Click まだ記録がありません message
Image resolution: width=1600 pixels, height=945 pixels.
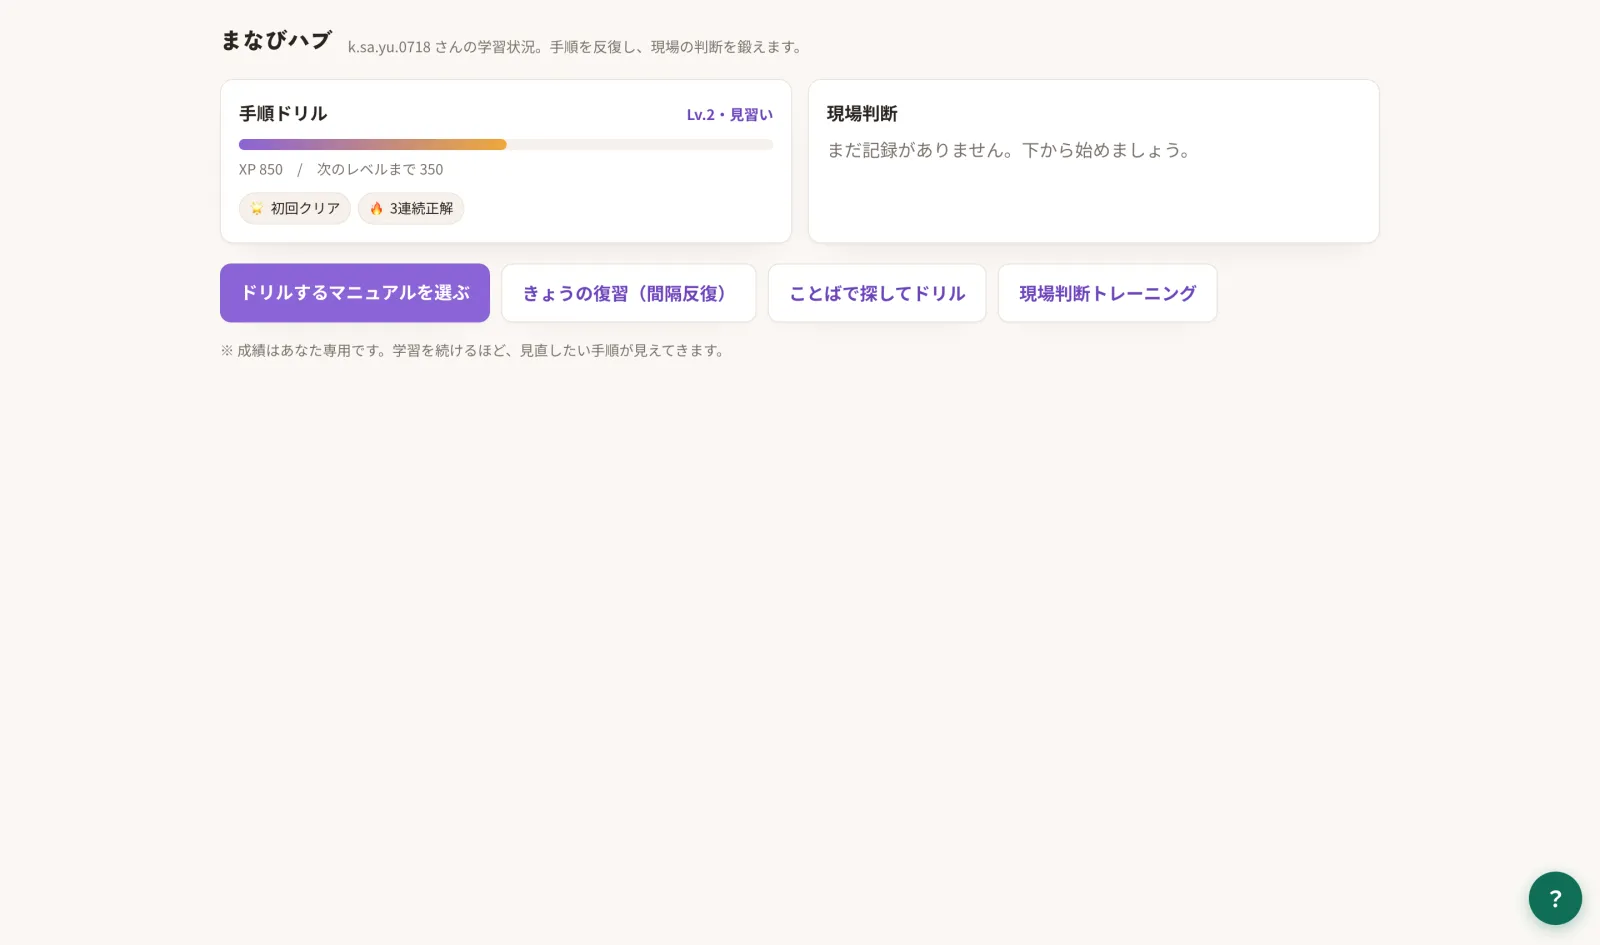tap(1010, 150)
